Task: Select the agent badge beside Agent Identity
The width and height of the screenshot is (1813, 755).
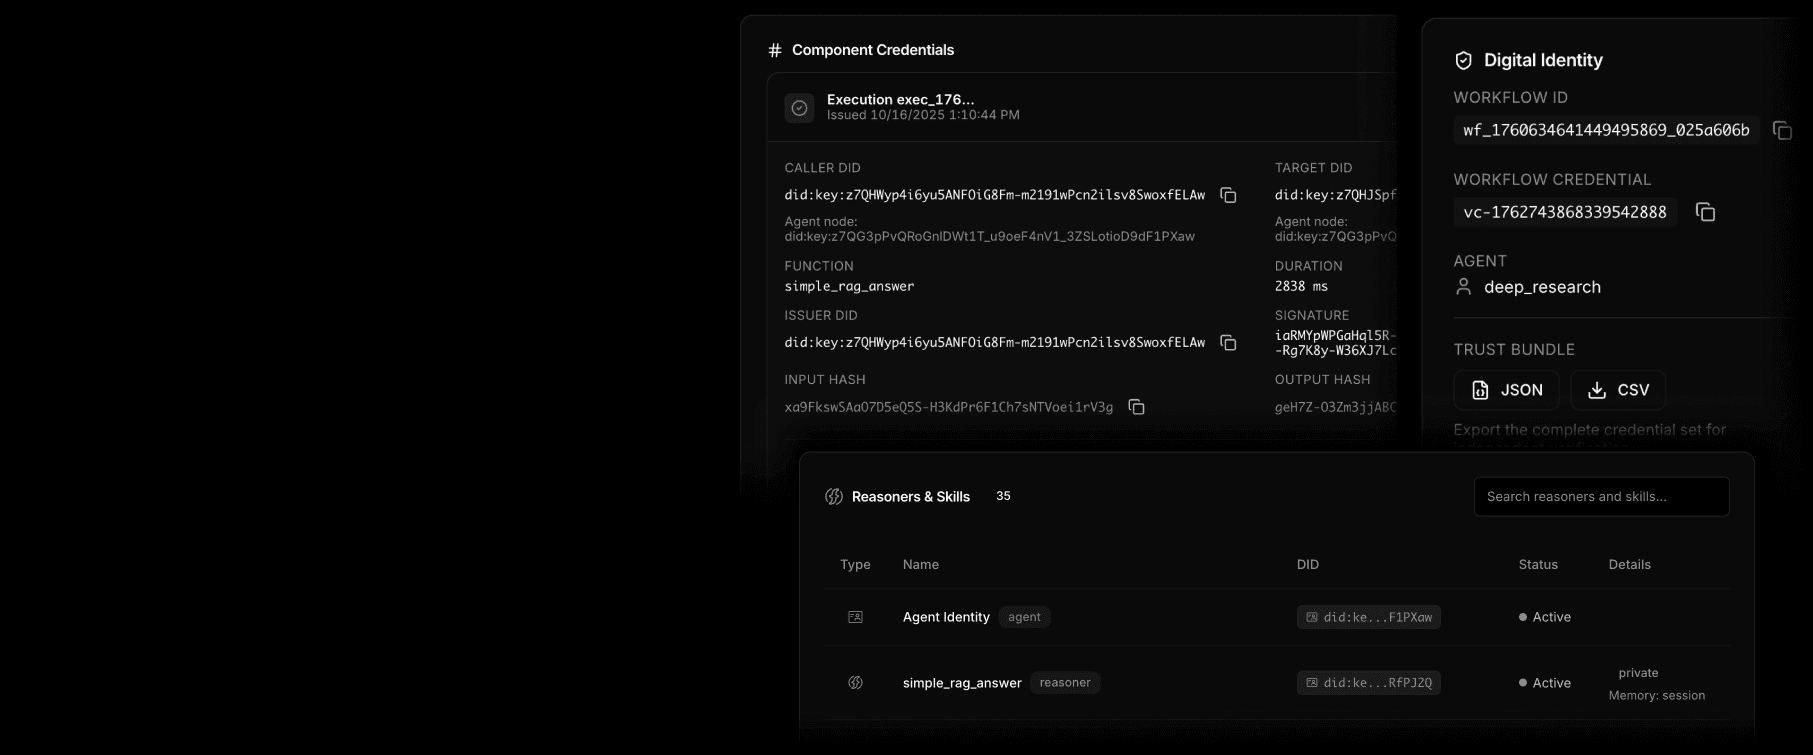Action: pyautogui.click(x=1024, y=617)
